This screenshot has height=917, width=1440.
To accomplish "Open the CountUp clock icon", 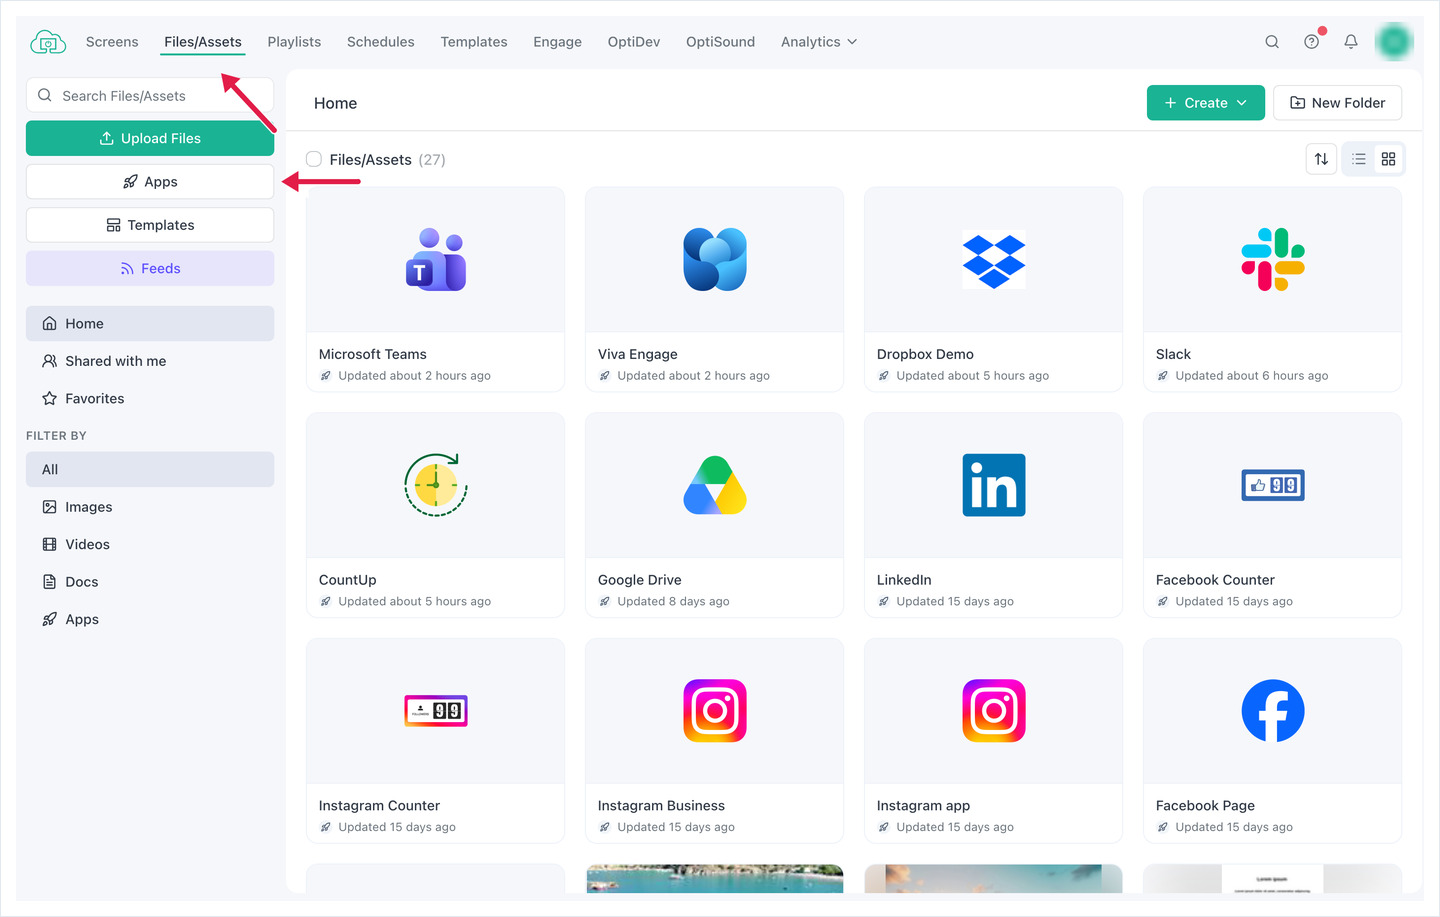I will [435, 485].
